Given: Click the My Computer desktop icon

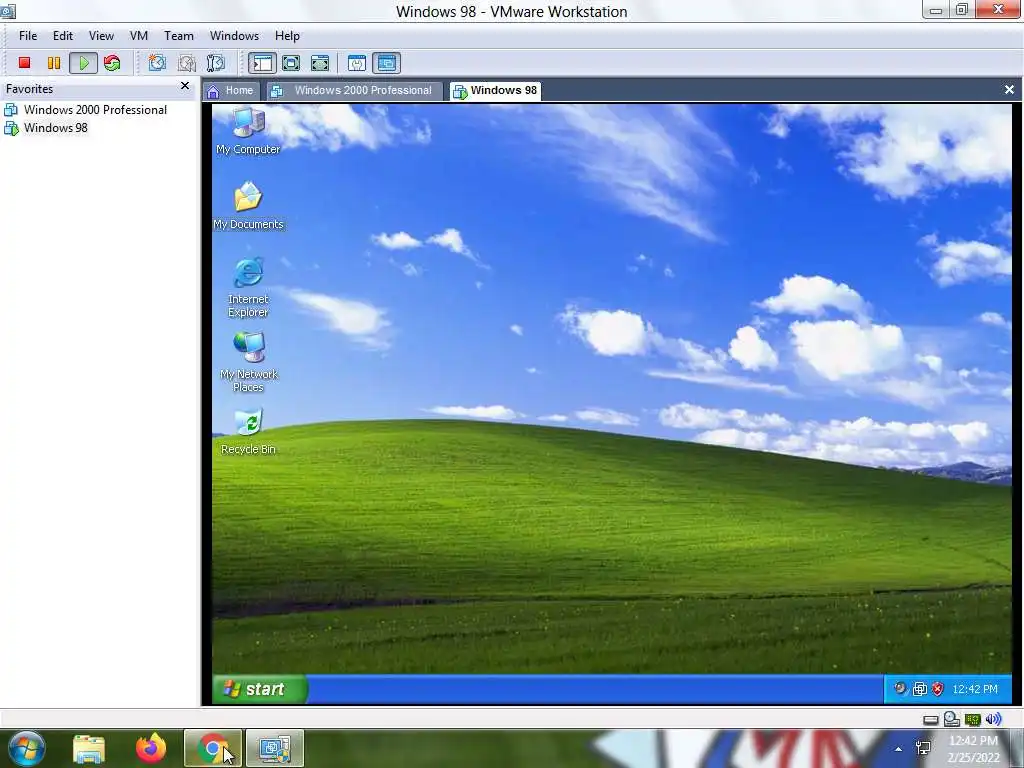Looking at the screenshot, I should pyautogui.click(x=248, y=131).
